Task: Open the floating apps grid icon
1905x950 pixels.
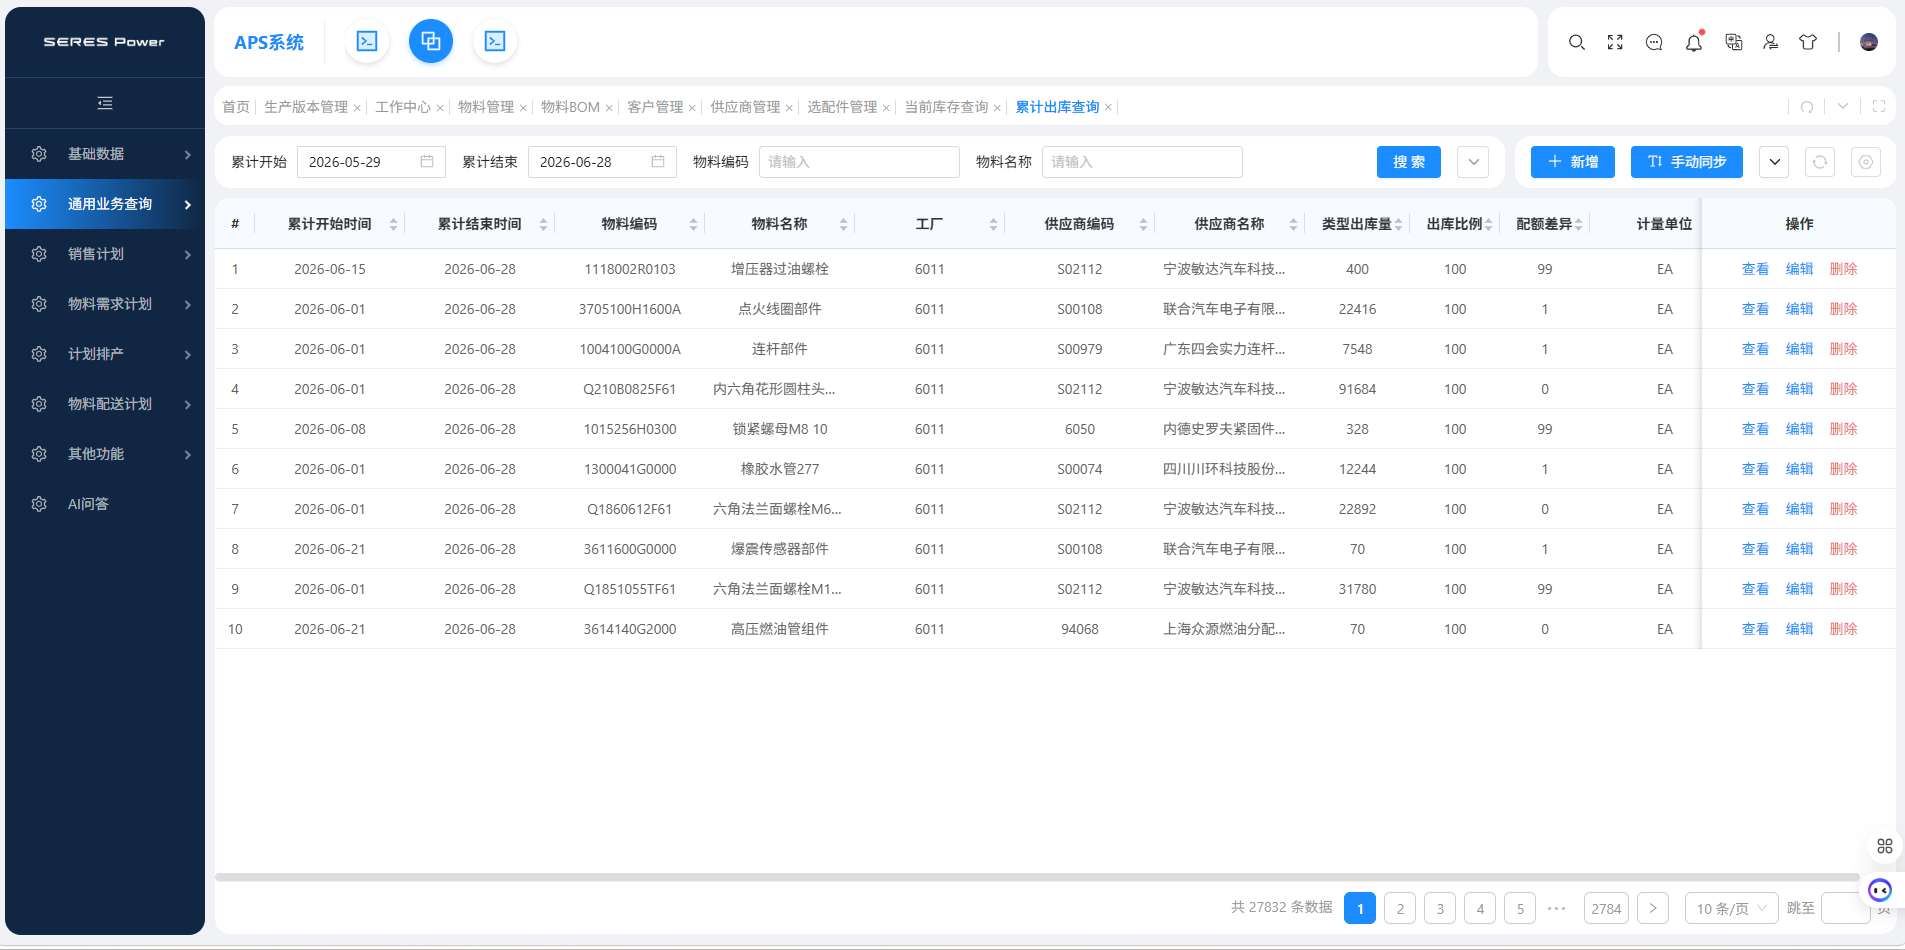Action: 1885,846
